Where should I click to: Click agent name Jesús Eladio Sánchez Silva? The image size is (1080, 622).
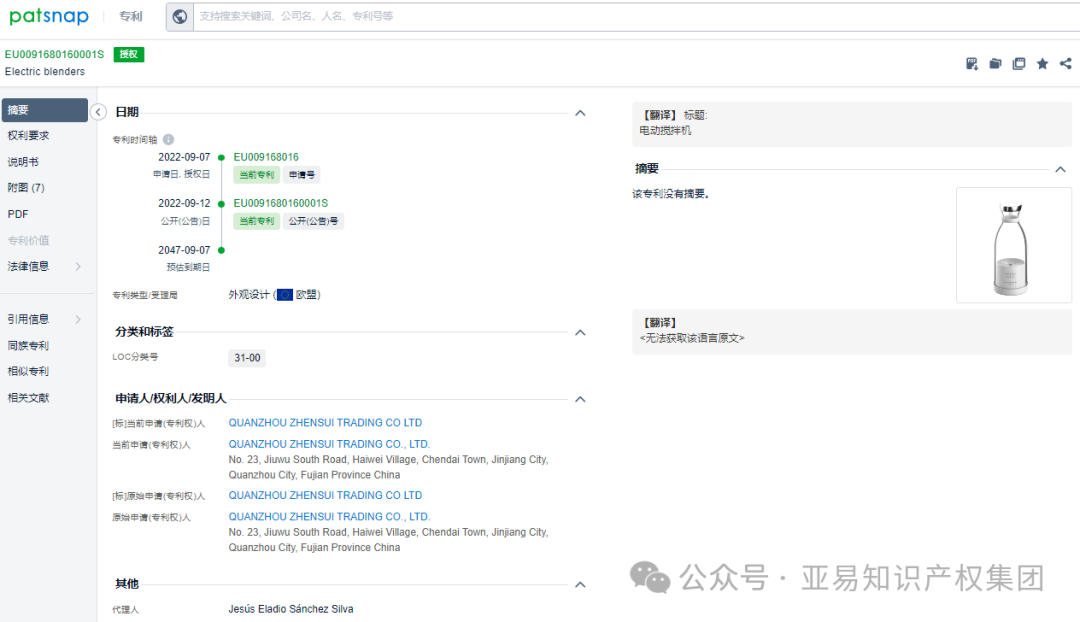point(291,609)
